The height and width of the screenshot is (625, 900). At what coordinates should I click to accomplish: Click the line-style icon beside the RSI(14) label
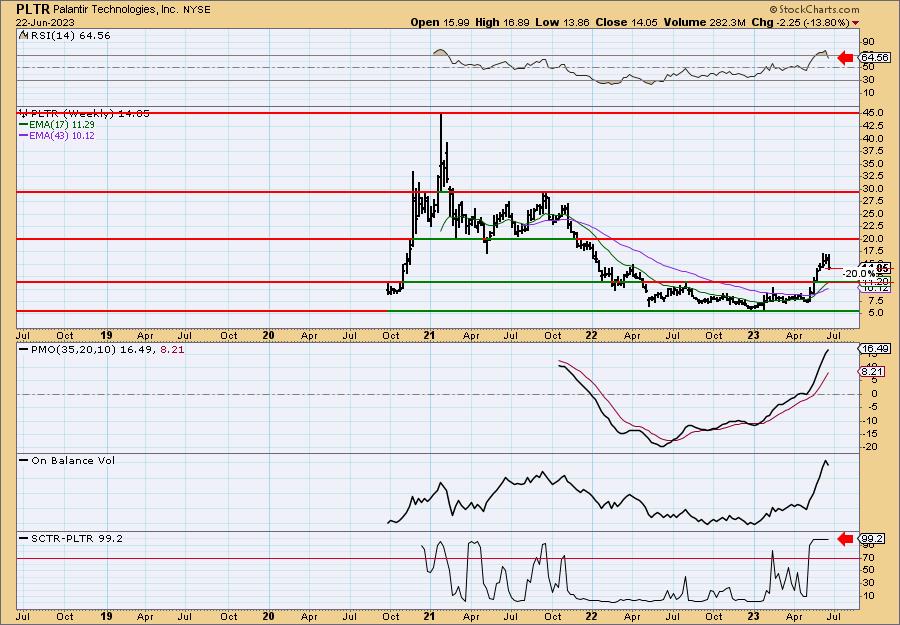point(23,35)
